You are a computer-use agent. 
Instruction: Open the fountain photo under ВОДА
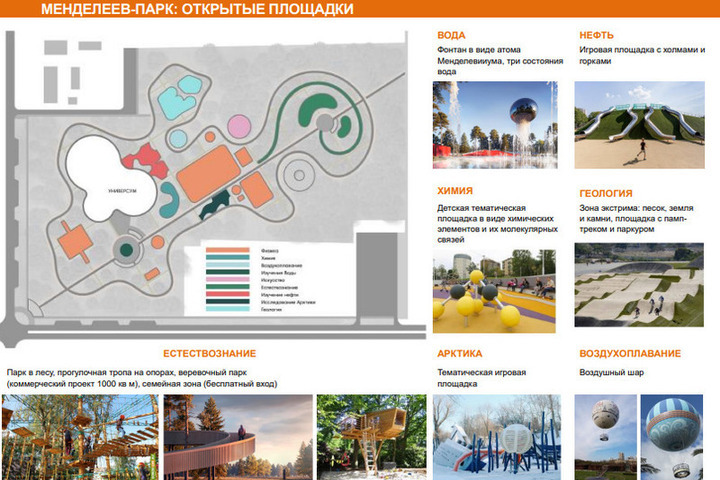pyautogui.click(x=495, y=125)
